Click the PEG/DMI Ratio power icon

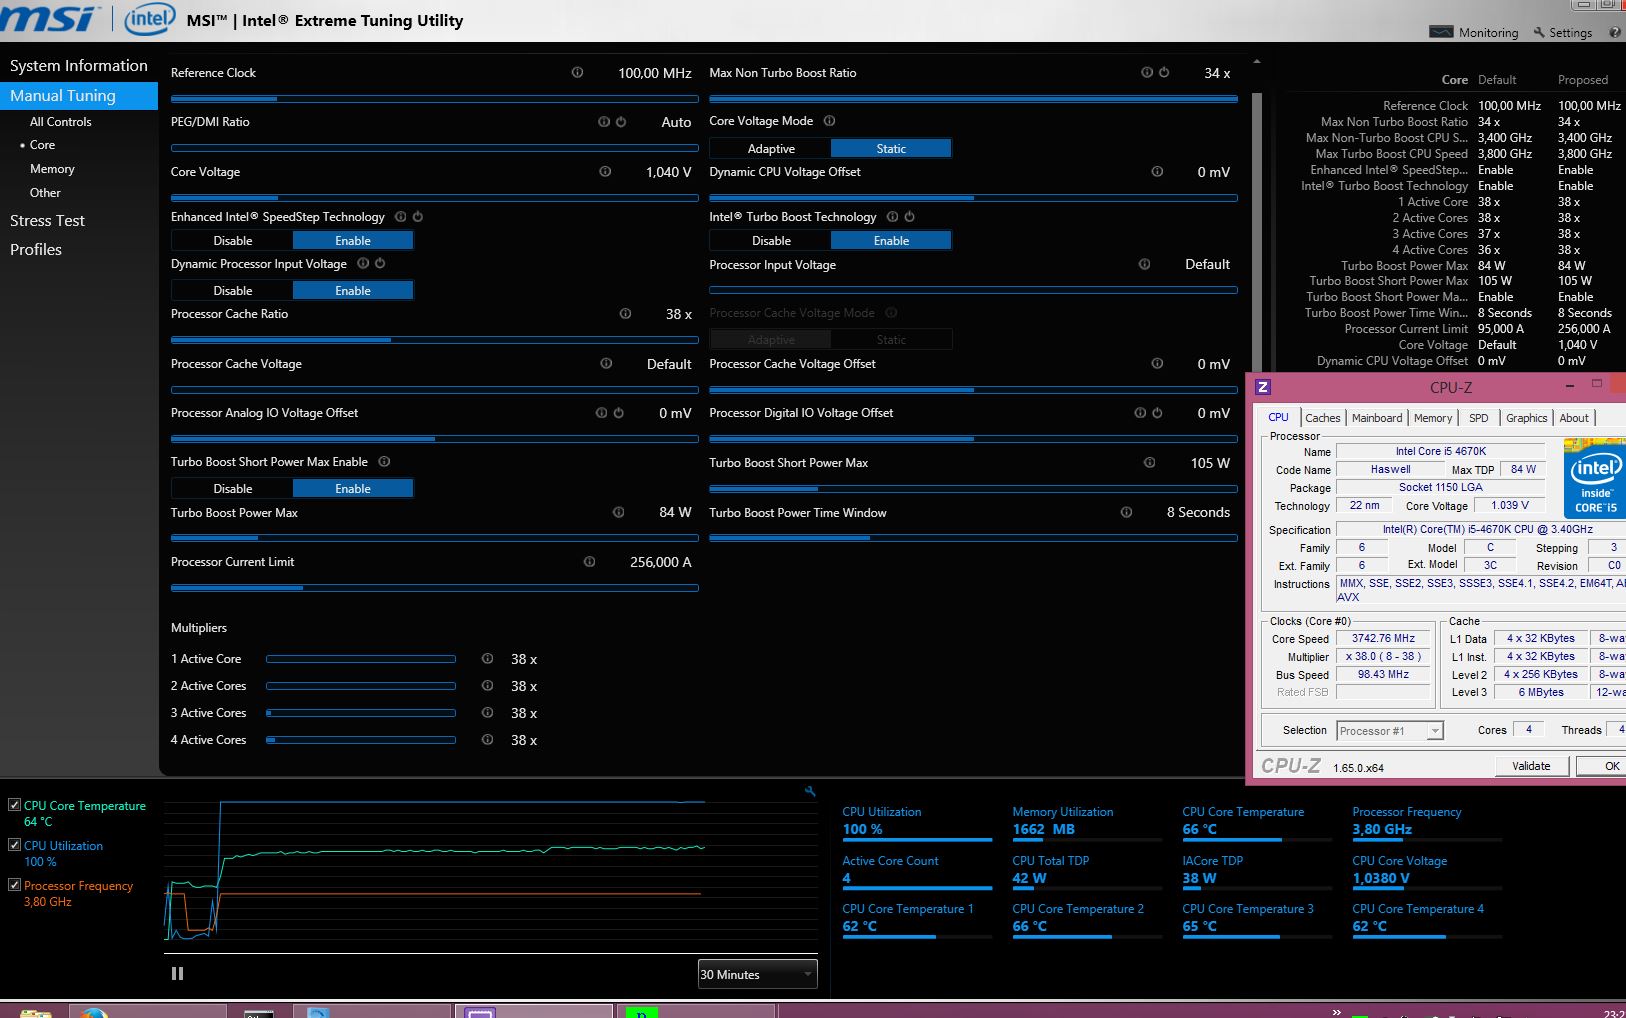pyautogui.click(x=620, y=121)
